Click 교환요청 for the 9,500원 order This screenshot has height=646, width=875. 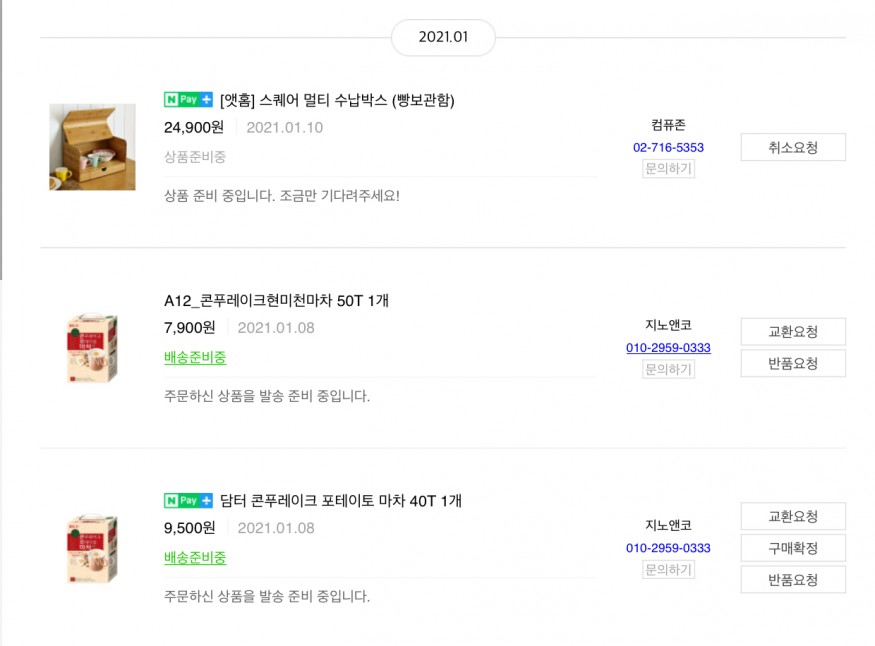pos(793,517)
